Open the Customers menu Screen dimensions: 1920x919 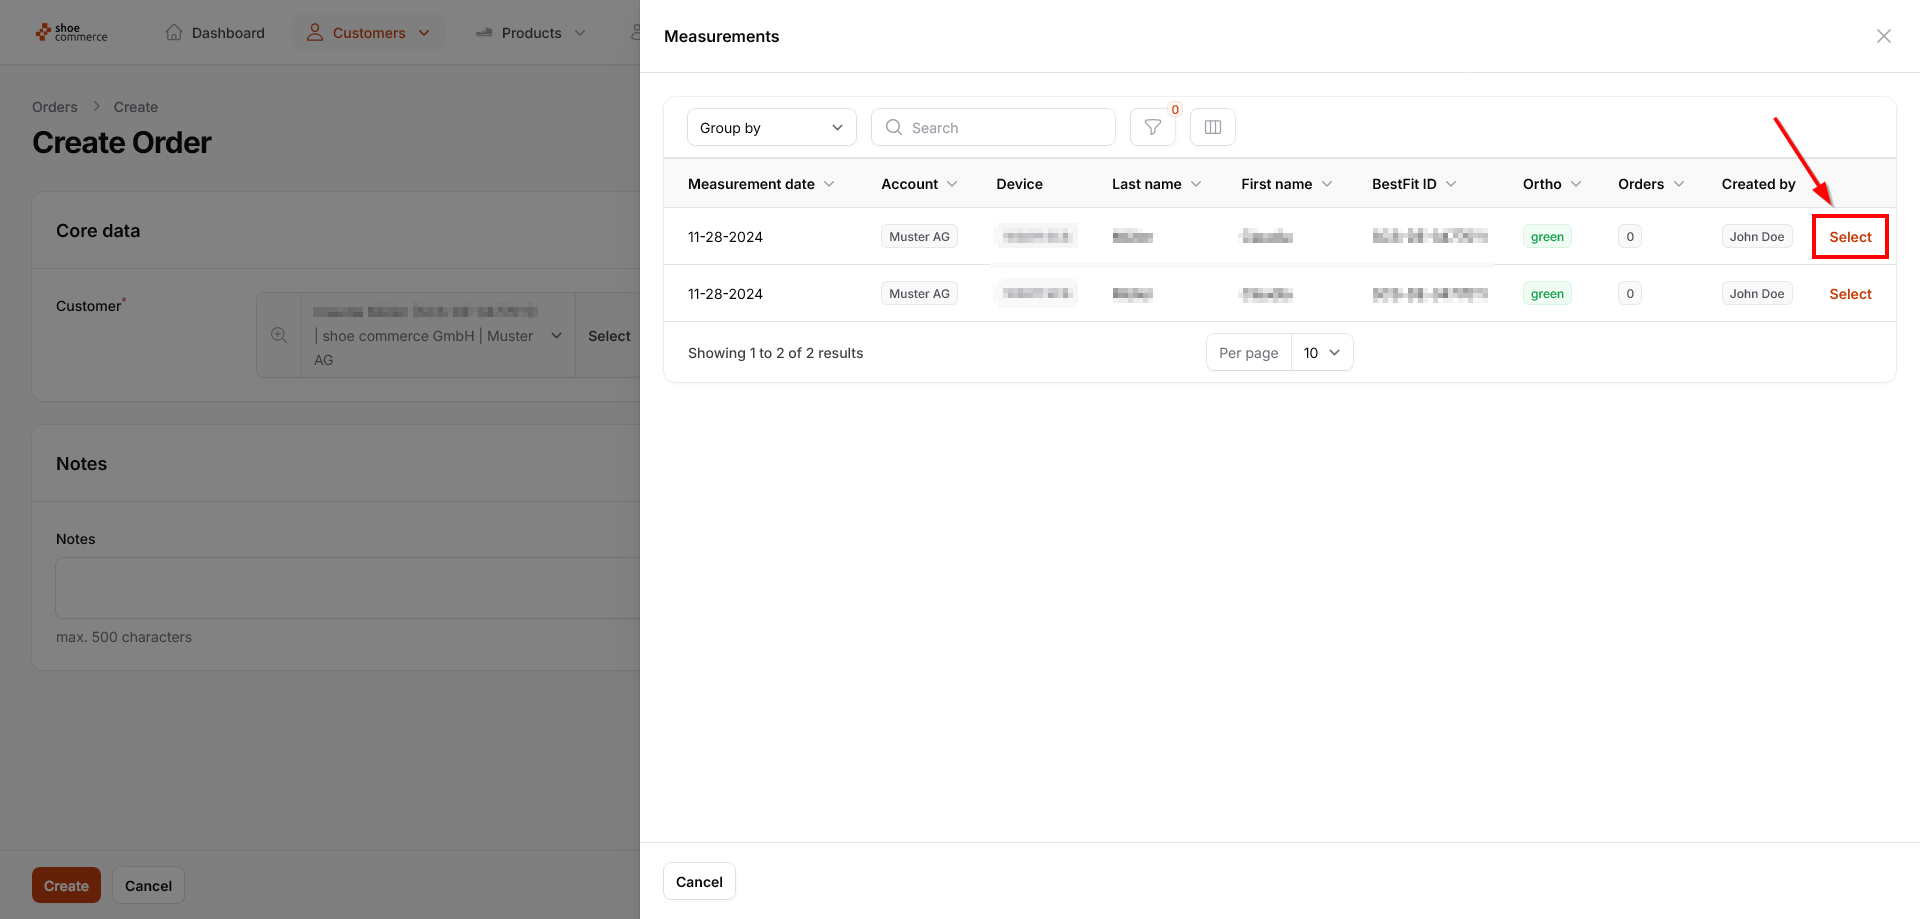pyautogui.click(x=369, y=33)
